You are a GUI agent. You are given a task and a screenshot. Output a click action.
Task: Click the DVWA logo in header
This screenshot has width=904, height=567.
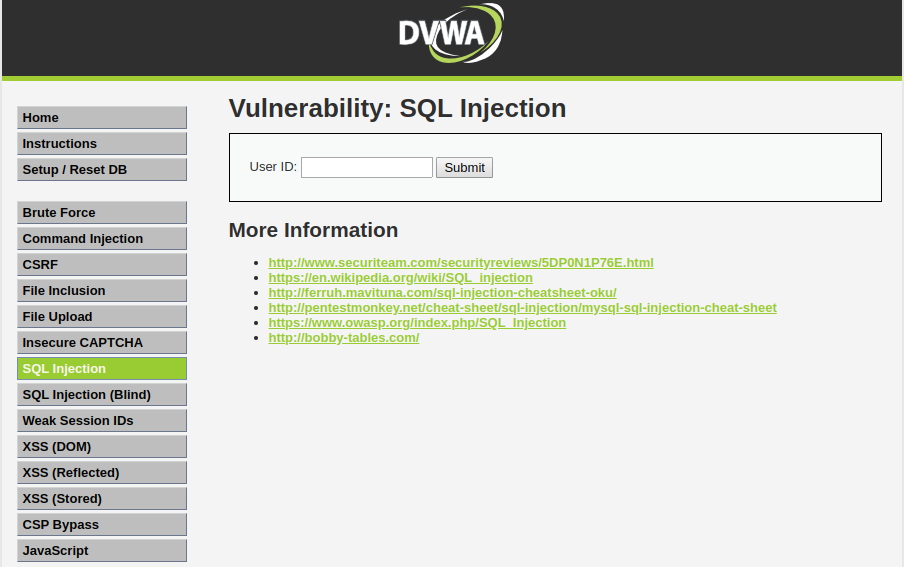tap(451, 35)
